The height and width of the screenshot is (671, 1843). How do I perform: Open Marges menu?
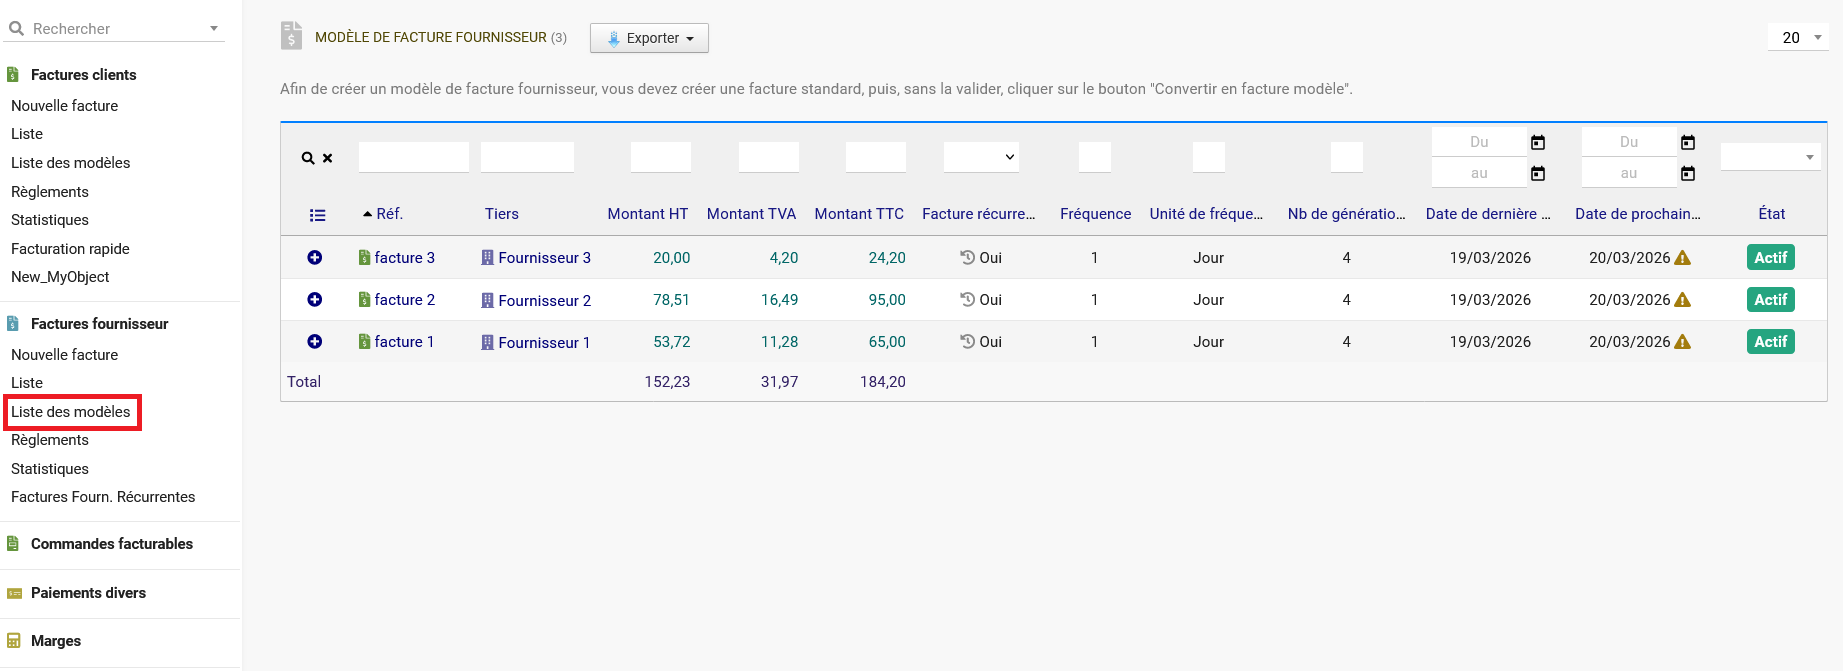pyautogui.click(x=56, y=641)
